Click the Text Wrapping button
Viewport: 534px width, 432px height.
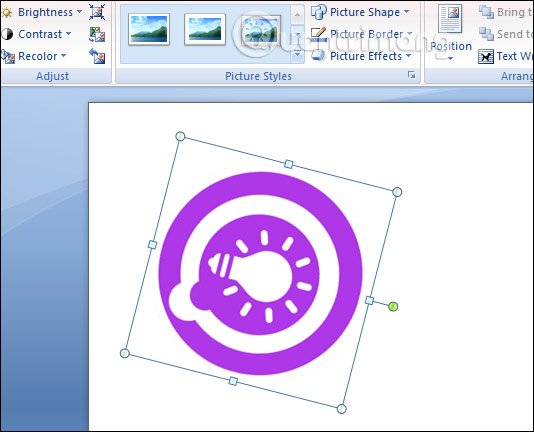[x=506, y=56]
